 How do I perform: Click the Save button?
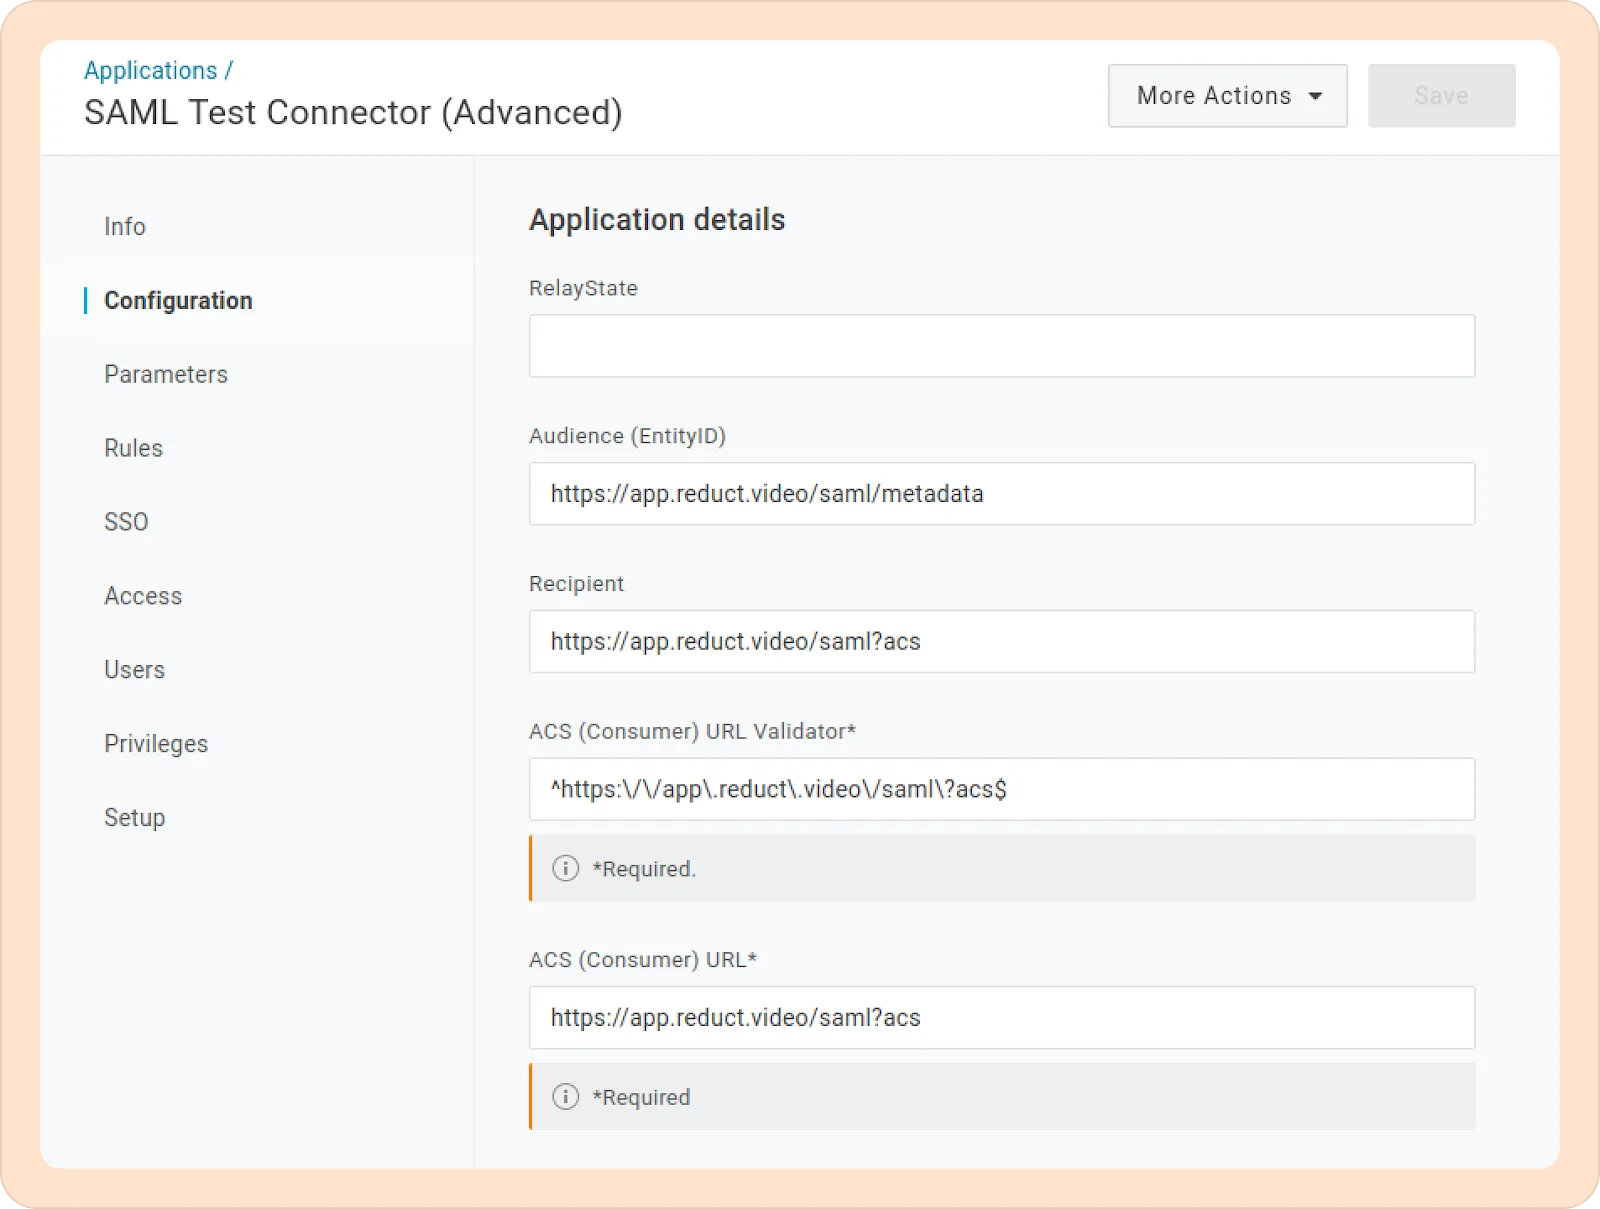pyautogui.click(x=1441, y=96)
